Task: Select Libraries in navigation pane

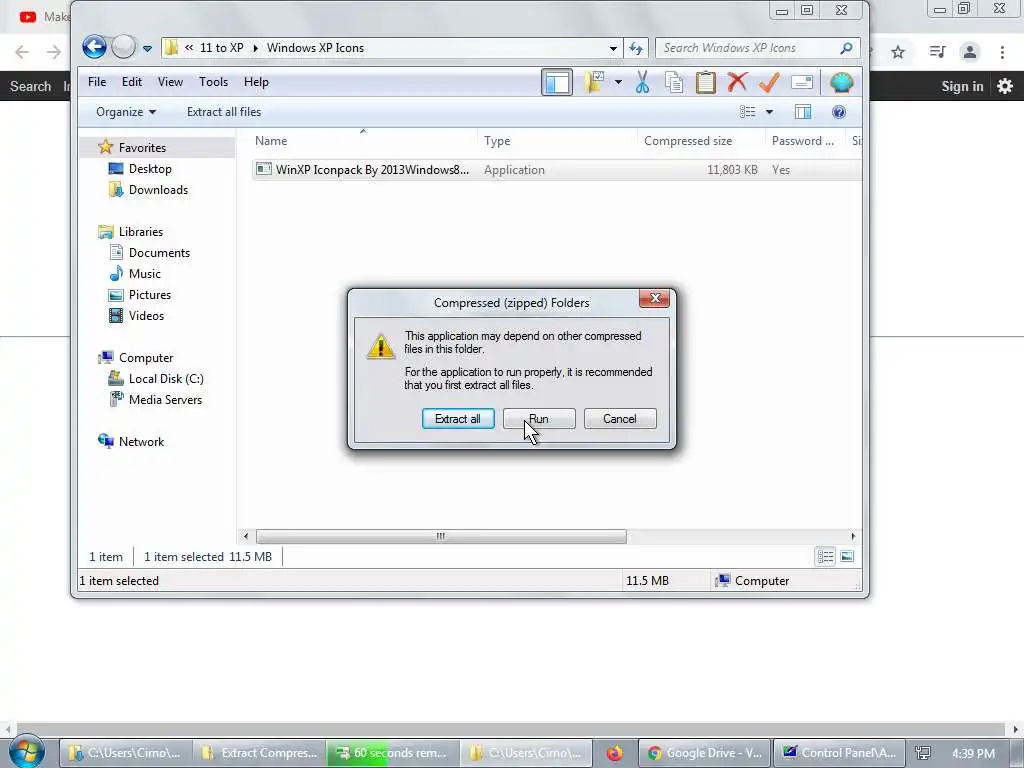Action: [140, 232]
